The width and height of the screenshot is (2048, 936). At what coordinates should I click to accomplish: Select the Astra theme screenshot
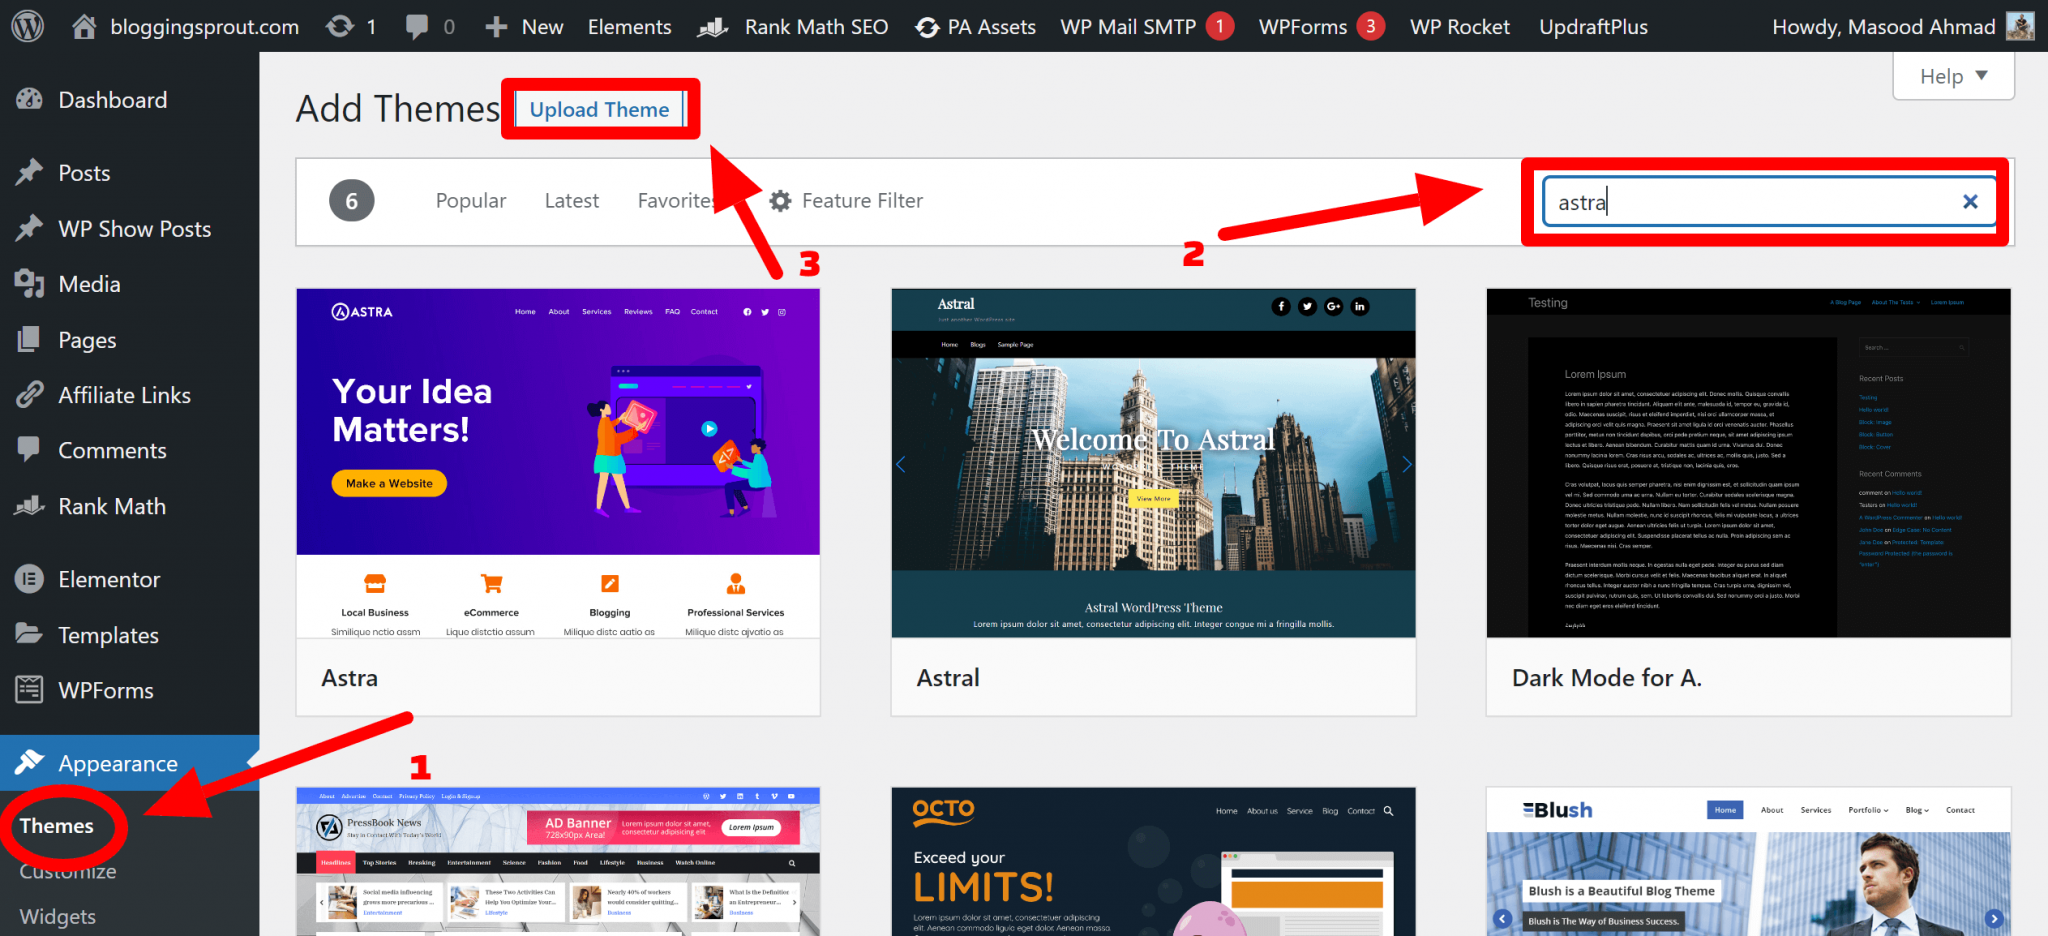click(x=558, y=463)
